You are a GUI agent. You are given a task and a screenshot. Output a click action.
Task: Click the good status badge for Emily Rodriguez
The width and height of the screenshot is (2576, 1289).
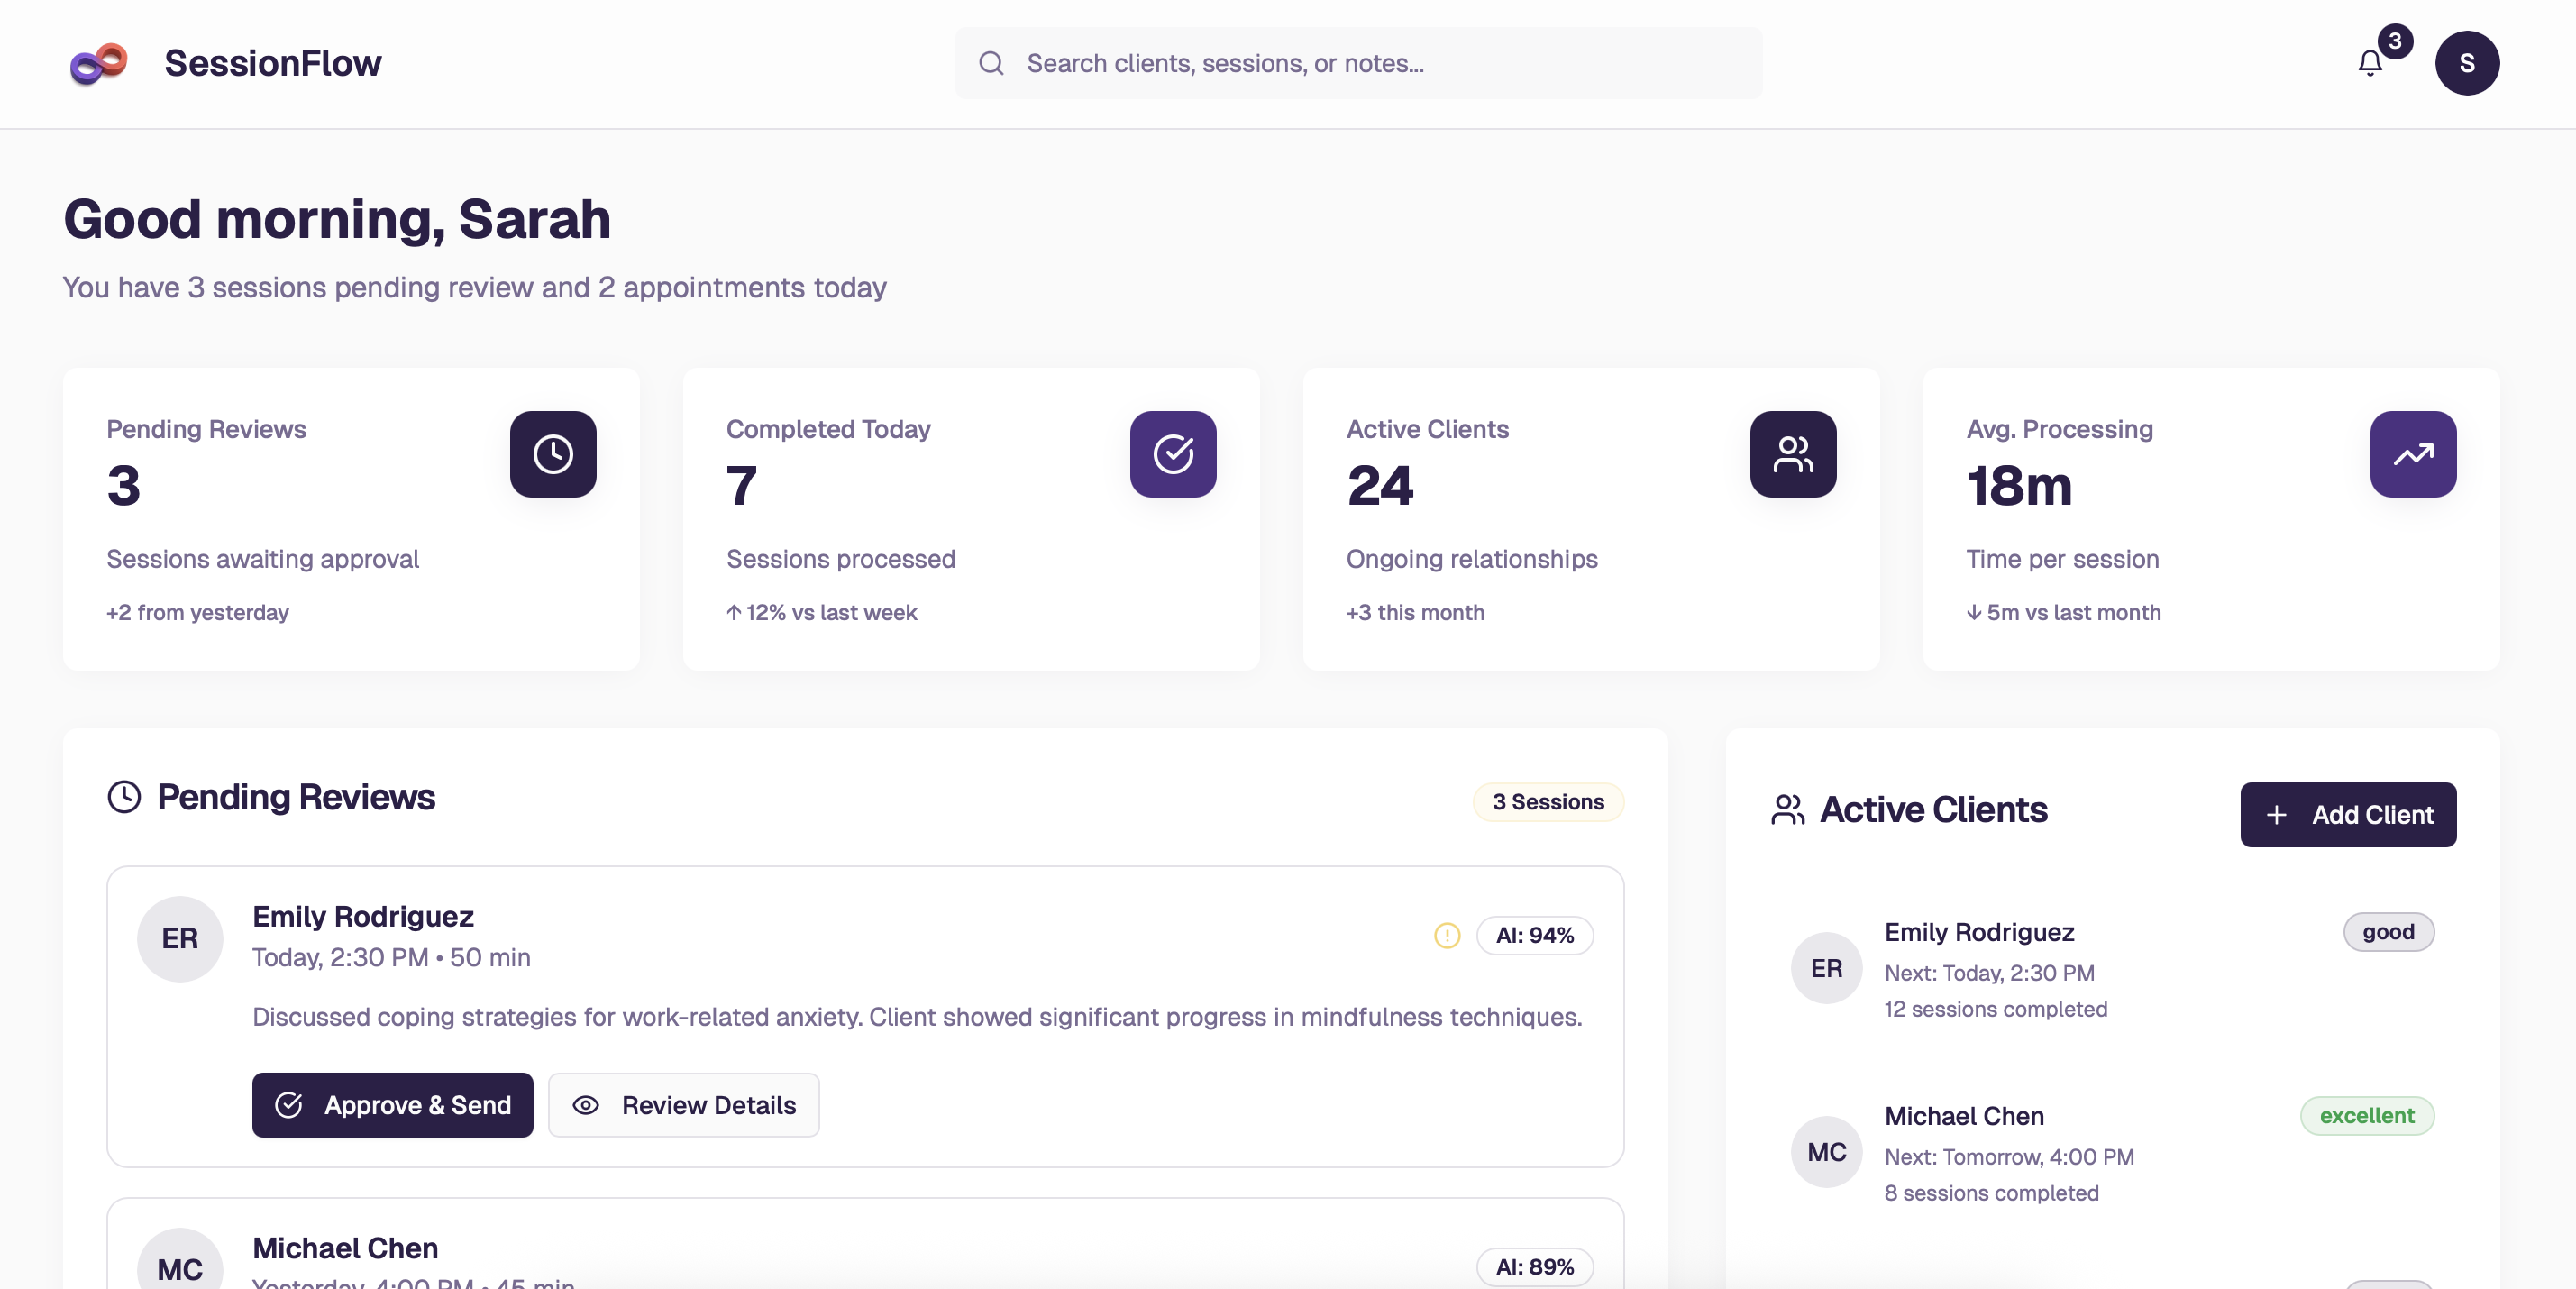2389,931
